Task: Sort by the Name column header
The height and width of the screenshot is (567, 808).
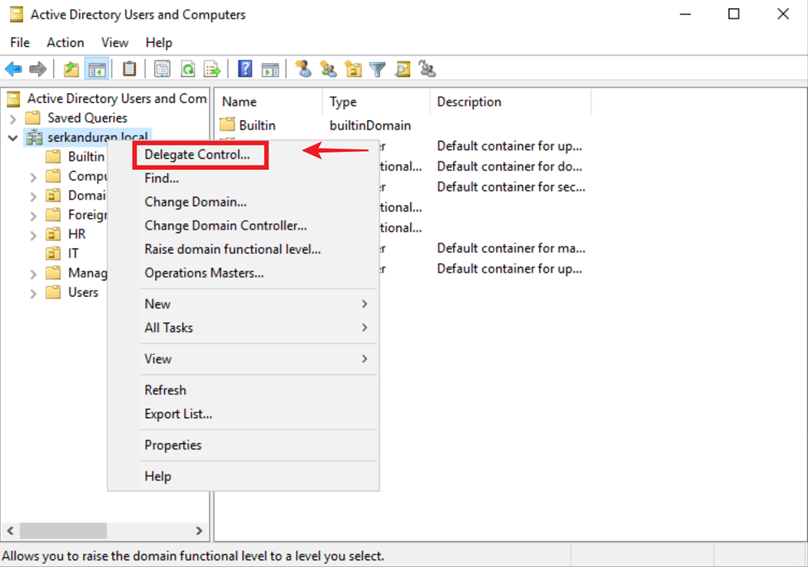Action: [269, 102]
